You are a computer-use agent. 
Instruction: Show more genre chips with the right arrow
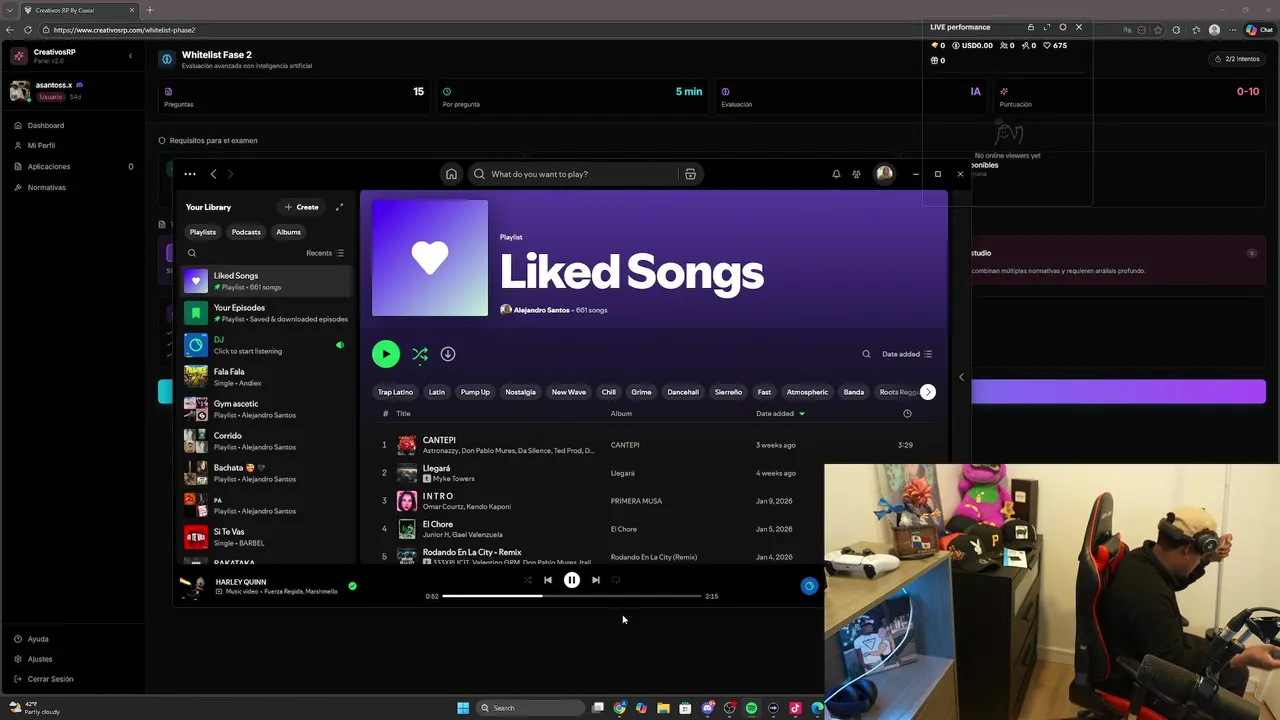click(x=928, y=392)
